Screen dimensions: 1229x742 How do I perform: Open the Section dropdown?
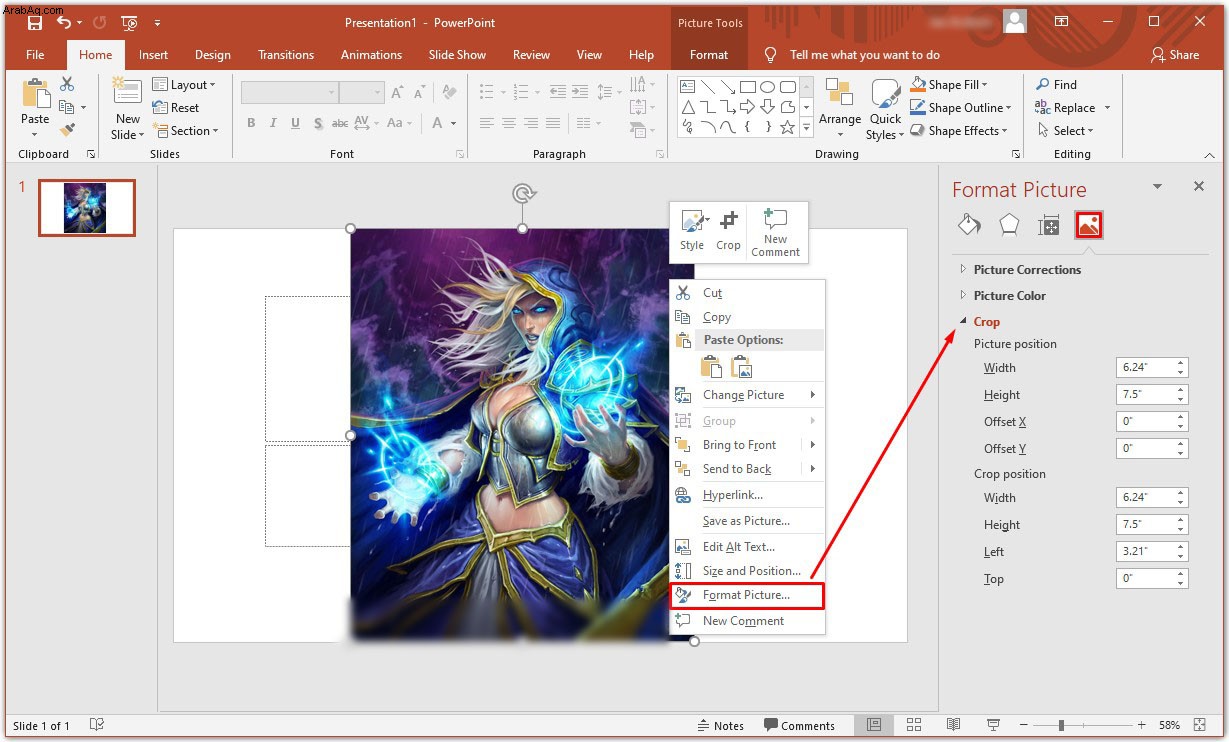[x=185, y=131]
